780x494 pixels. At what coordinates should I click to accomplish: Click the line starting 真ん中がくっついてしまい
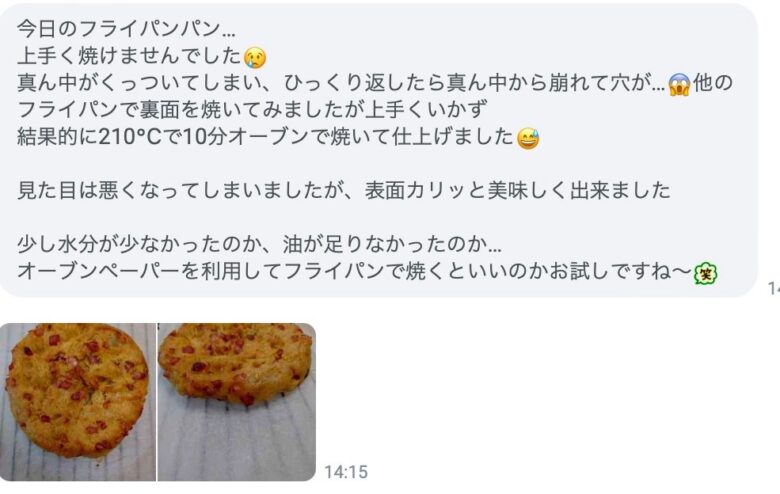(x=375, y=83)
